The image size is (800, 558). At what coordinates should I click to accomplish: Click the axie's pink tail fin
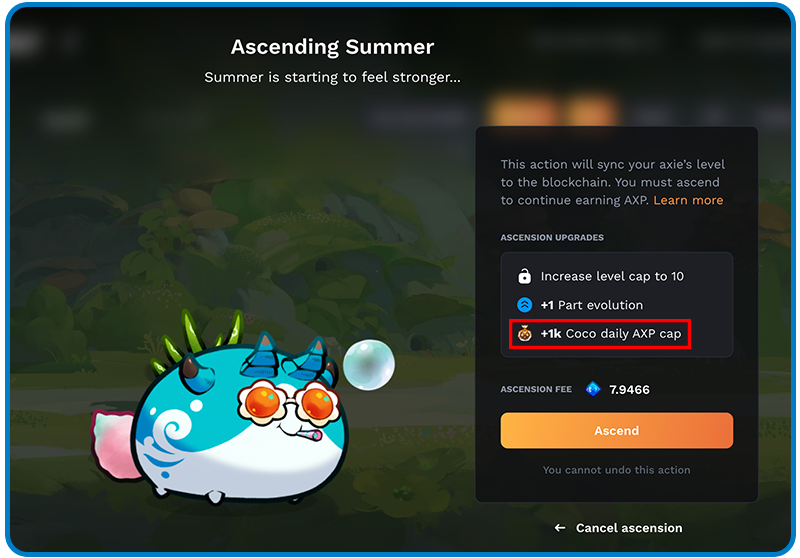click(115, 444)
